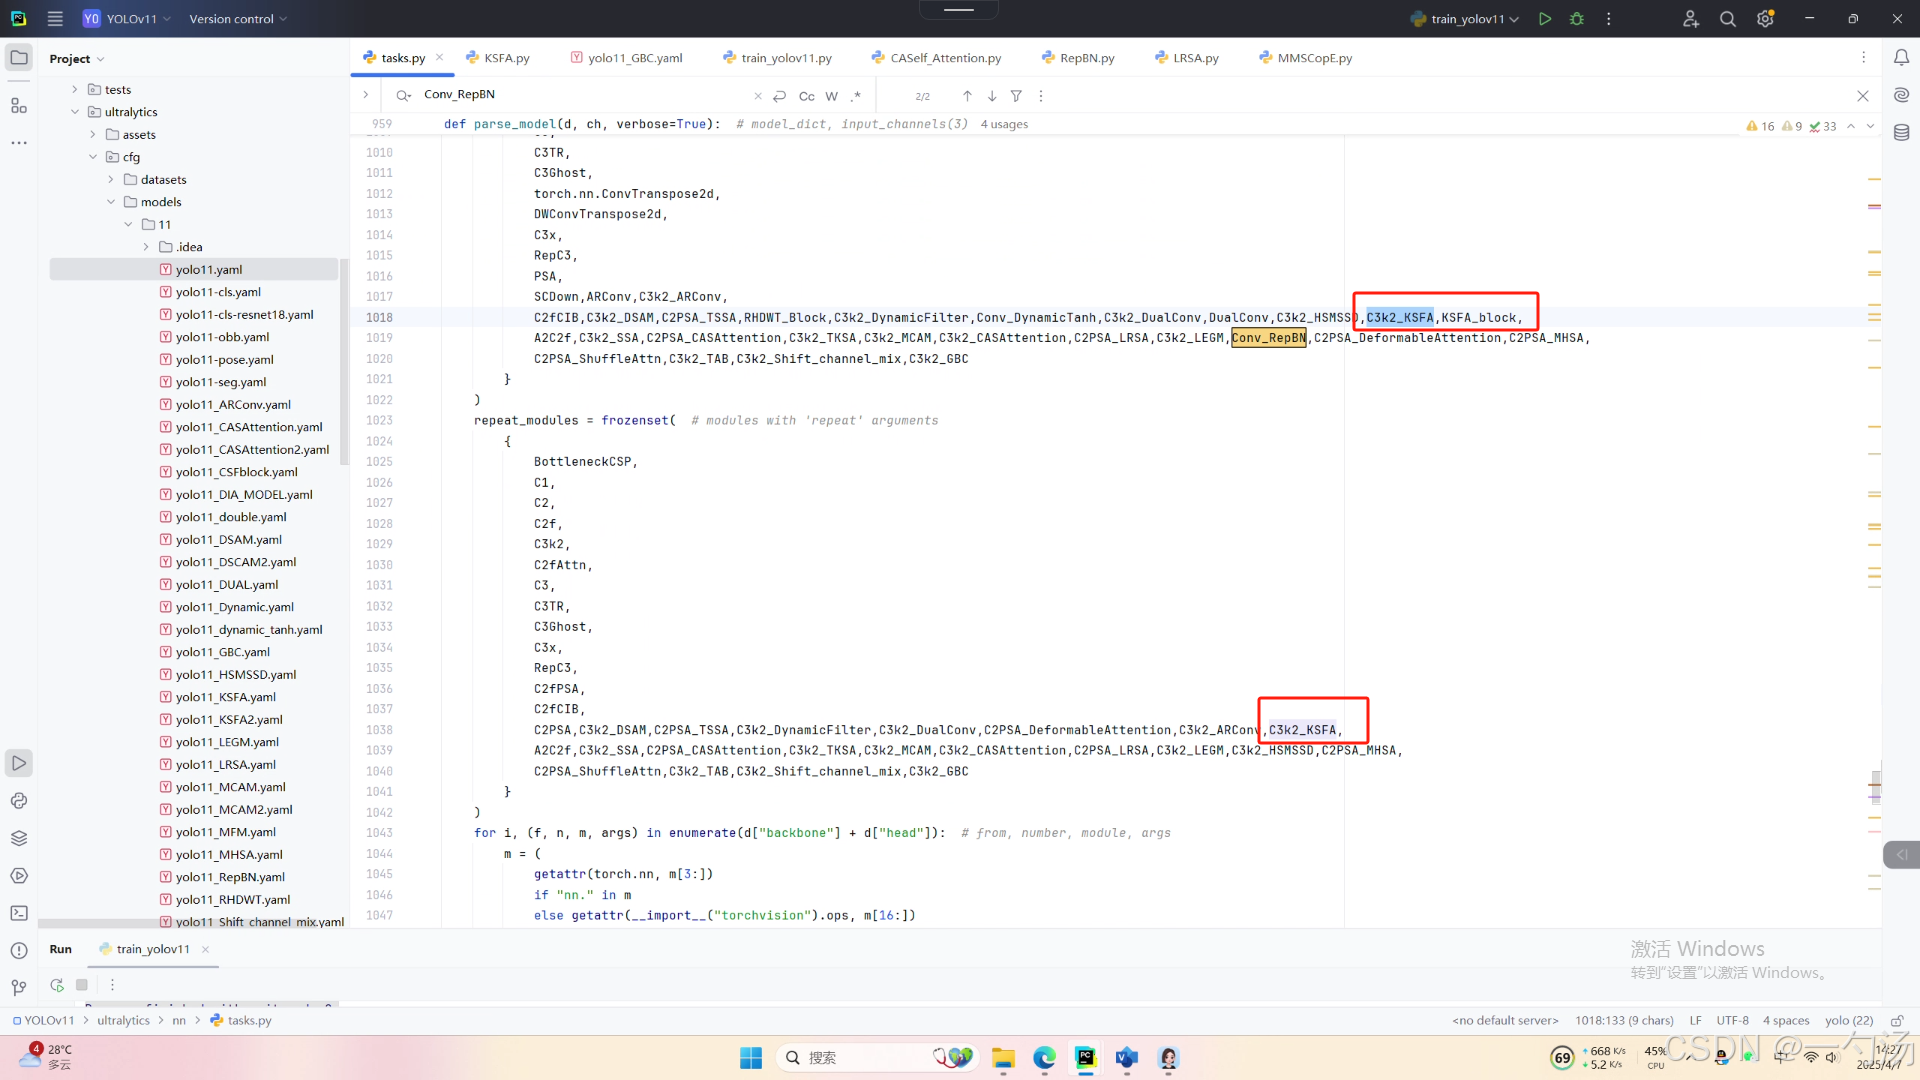
Task: Open the Database tool window icon
Action: (1901, 133)
